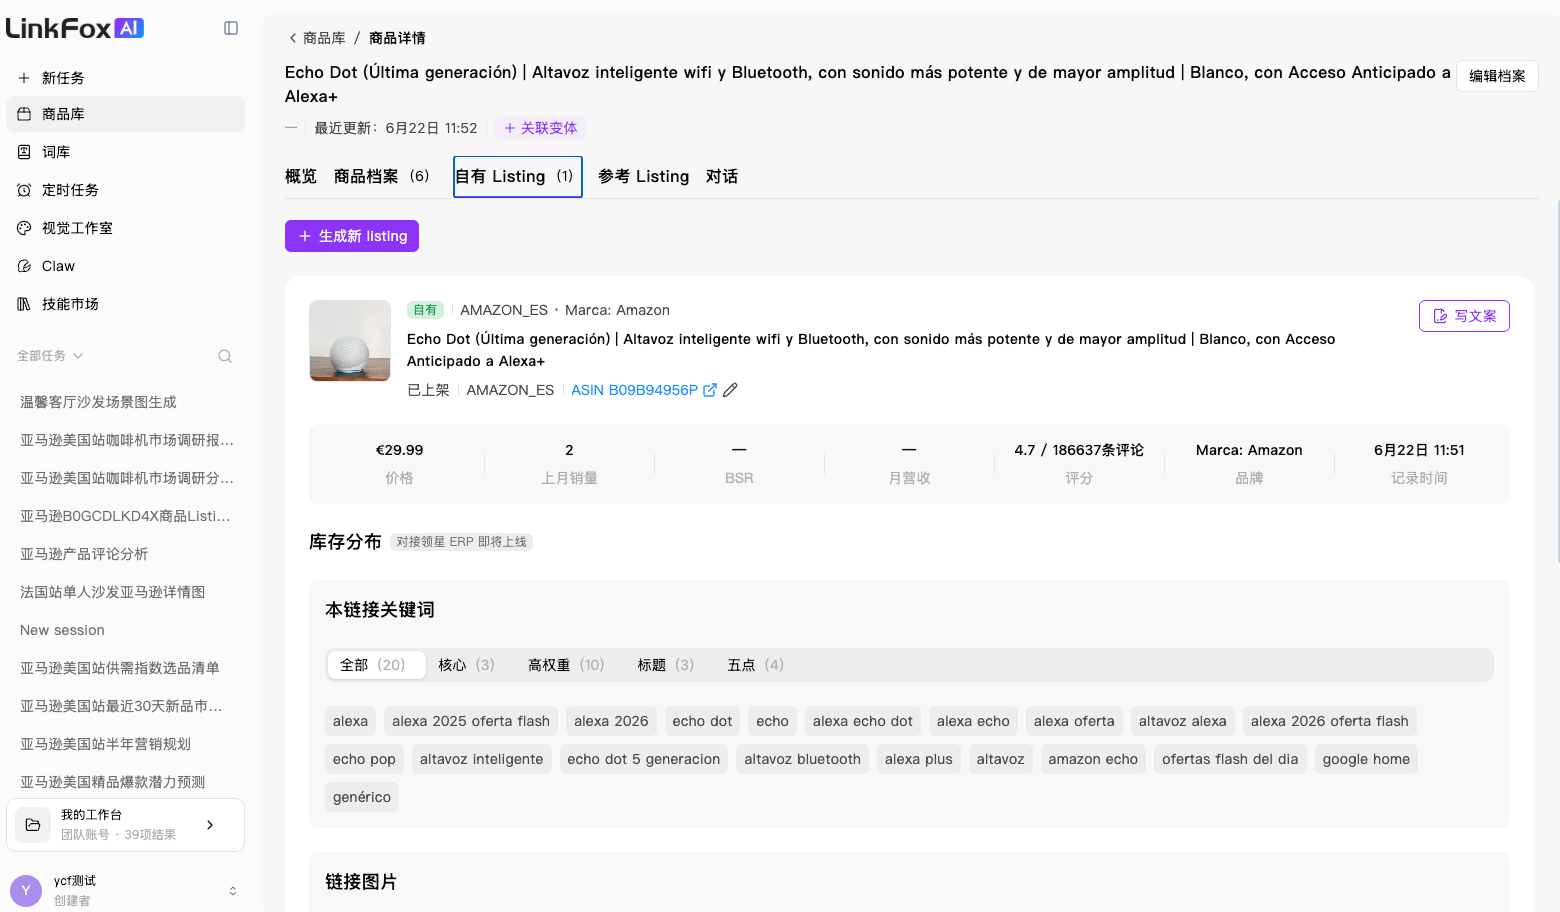Open ycf测试 account switcher arrows
The image size is (1560, 912).
(233, 891)
